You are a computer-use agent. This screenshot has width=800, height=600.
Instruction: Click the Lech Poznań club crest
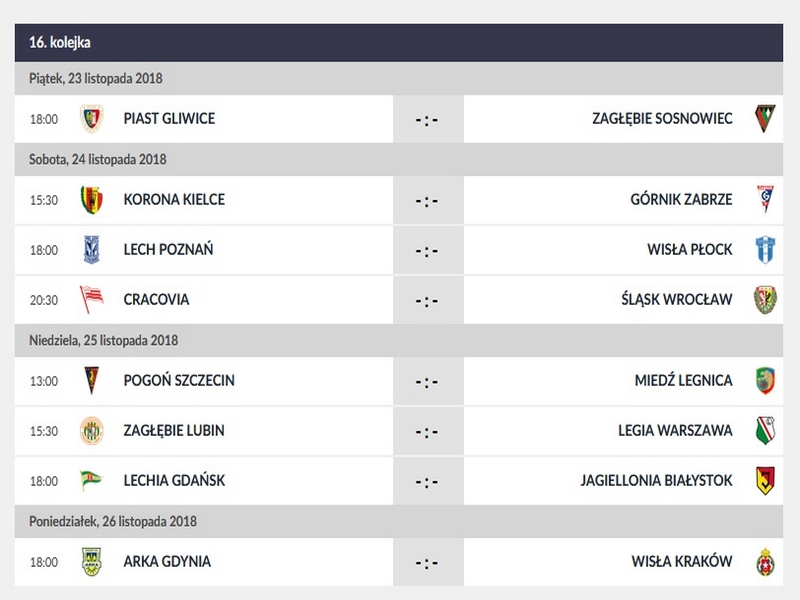point(92,249)
